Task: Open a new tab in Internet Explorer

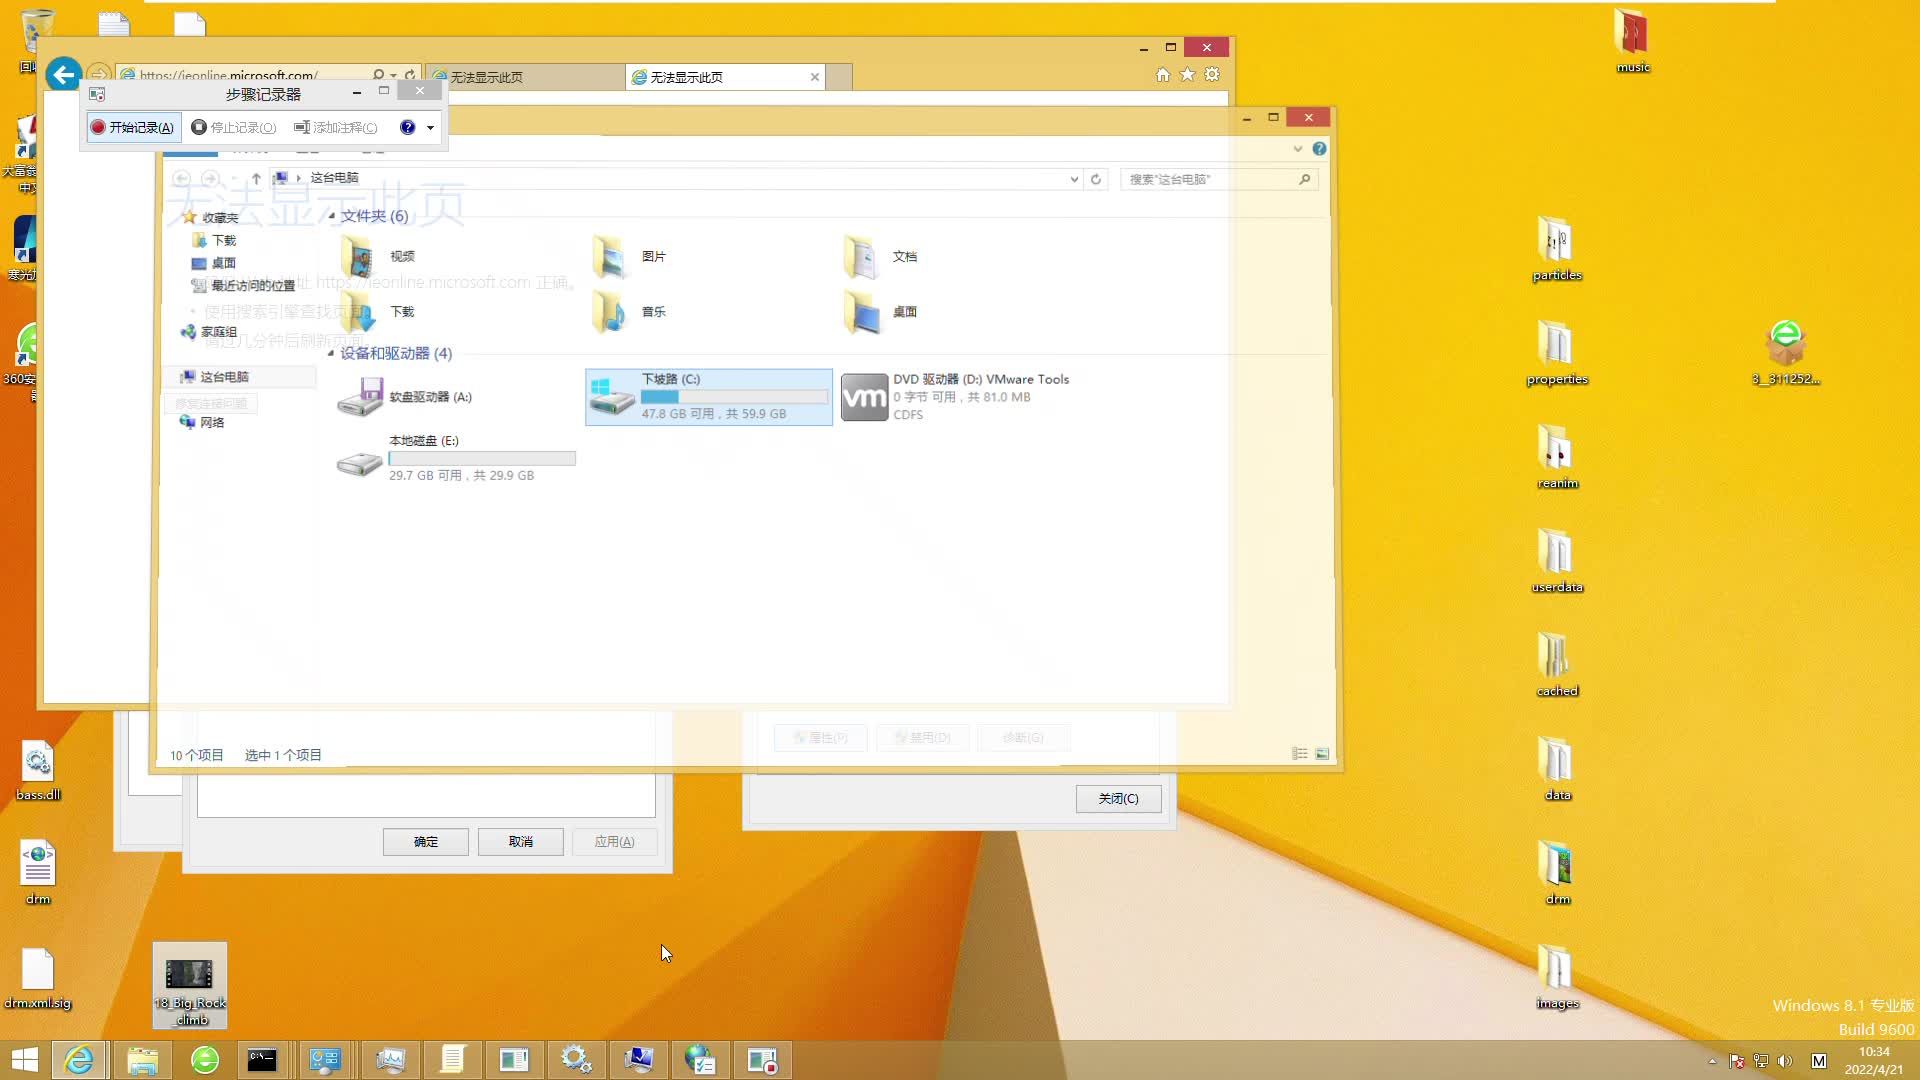Action: click(x=840, y=77)
